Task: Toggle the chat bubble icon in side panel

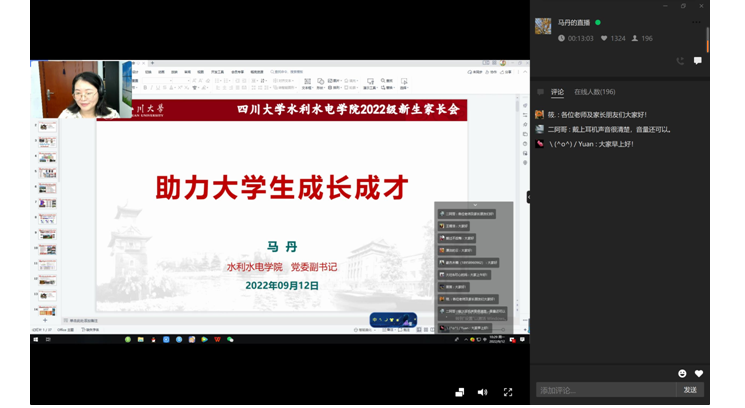Action: (x=698, y=61)
